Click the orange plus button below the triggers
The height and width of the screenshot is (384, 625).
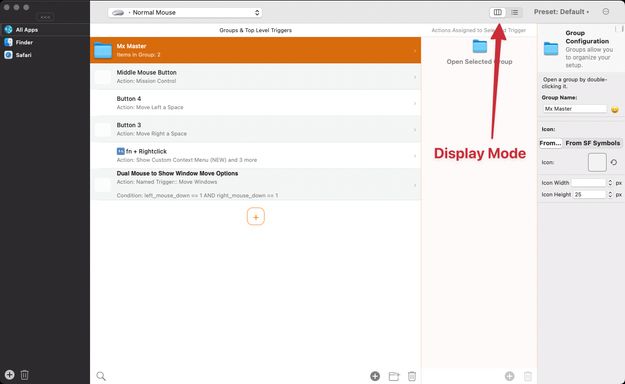[x=256, y=217]
